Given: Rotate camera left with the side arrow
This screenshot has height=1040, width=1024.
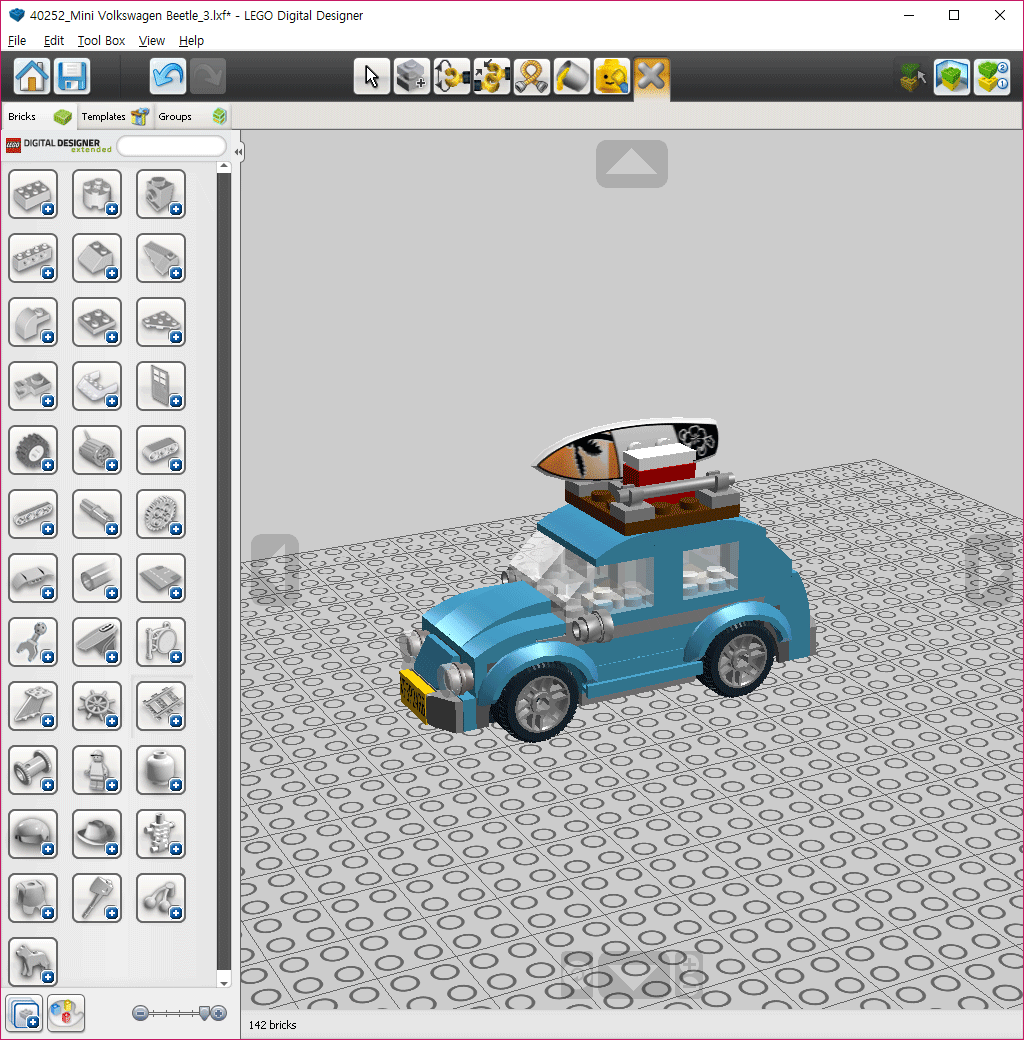Looking at the screenshot, I should [x=275, y=568].
